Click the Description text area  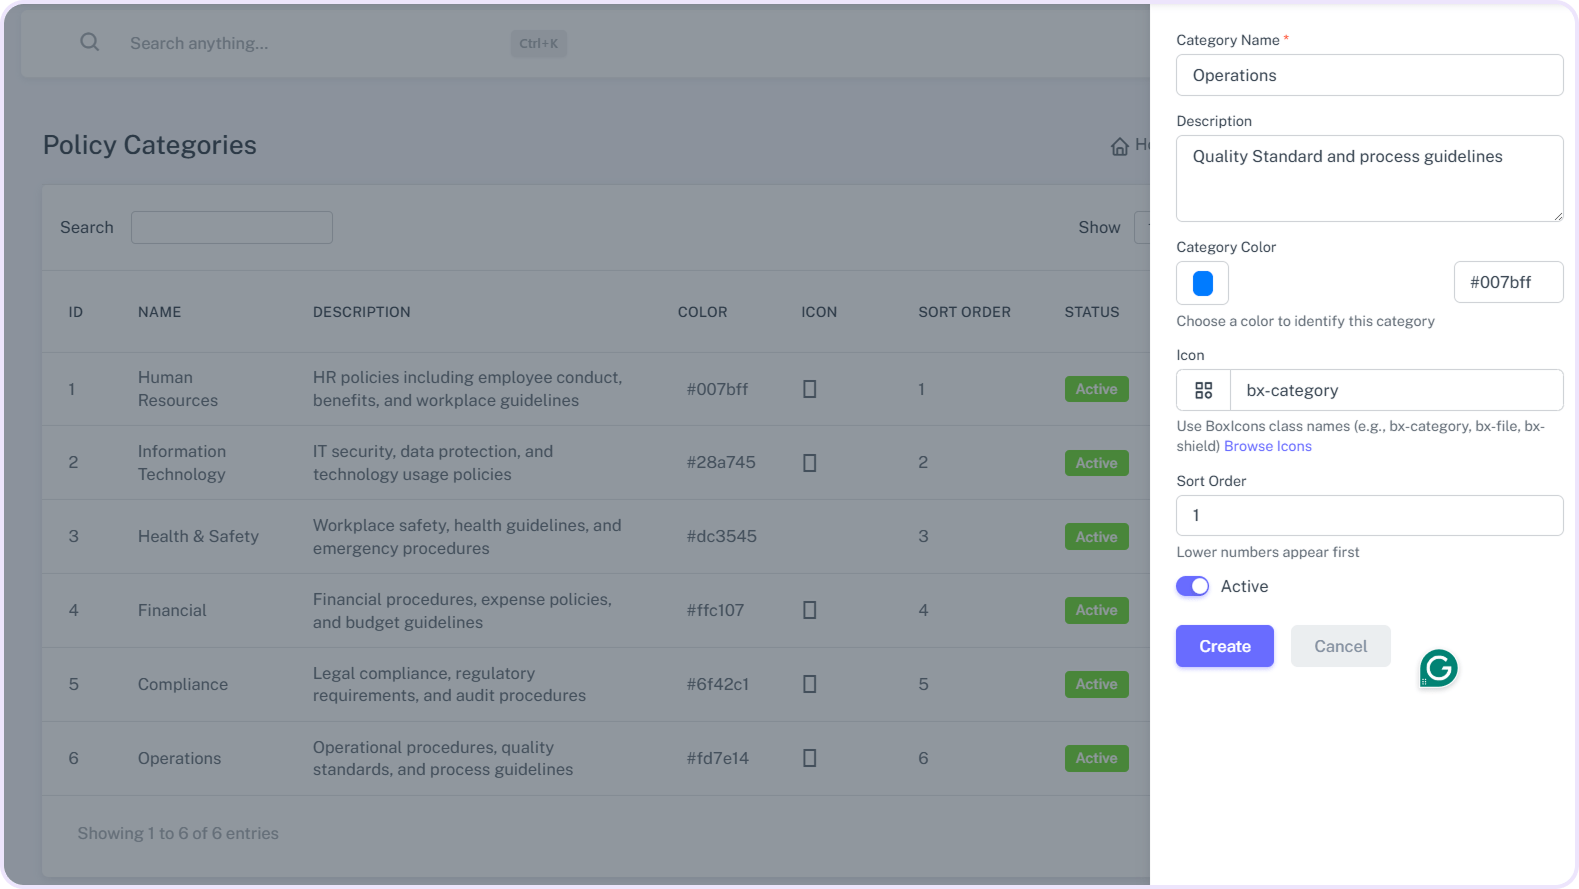pos(1369,178)
